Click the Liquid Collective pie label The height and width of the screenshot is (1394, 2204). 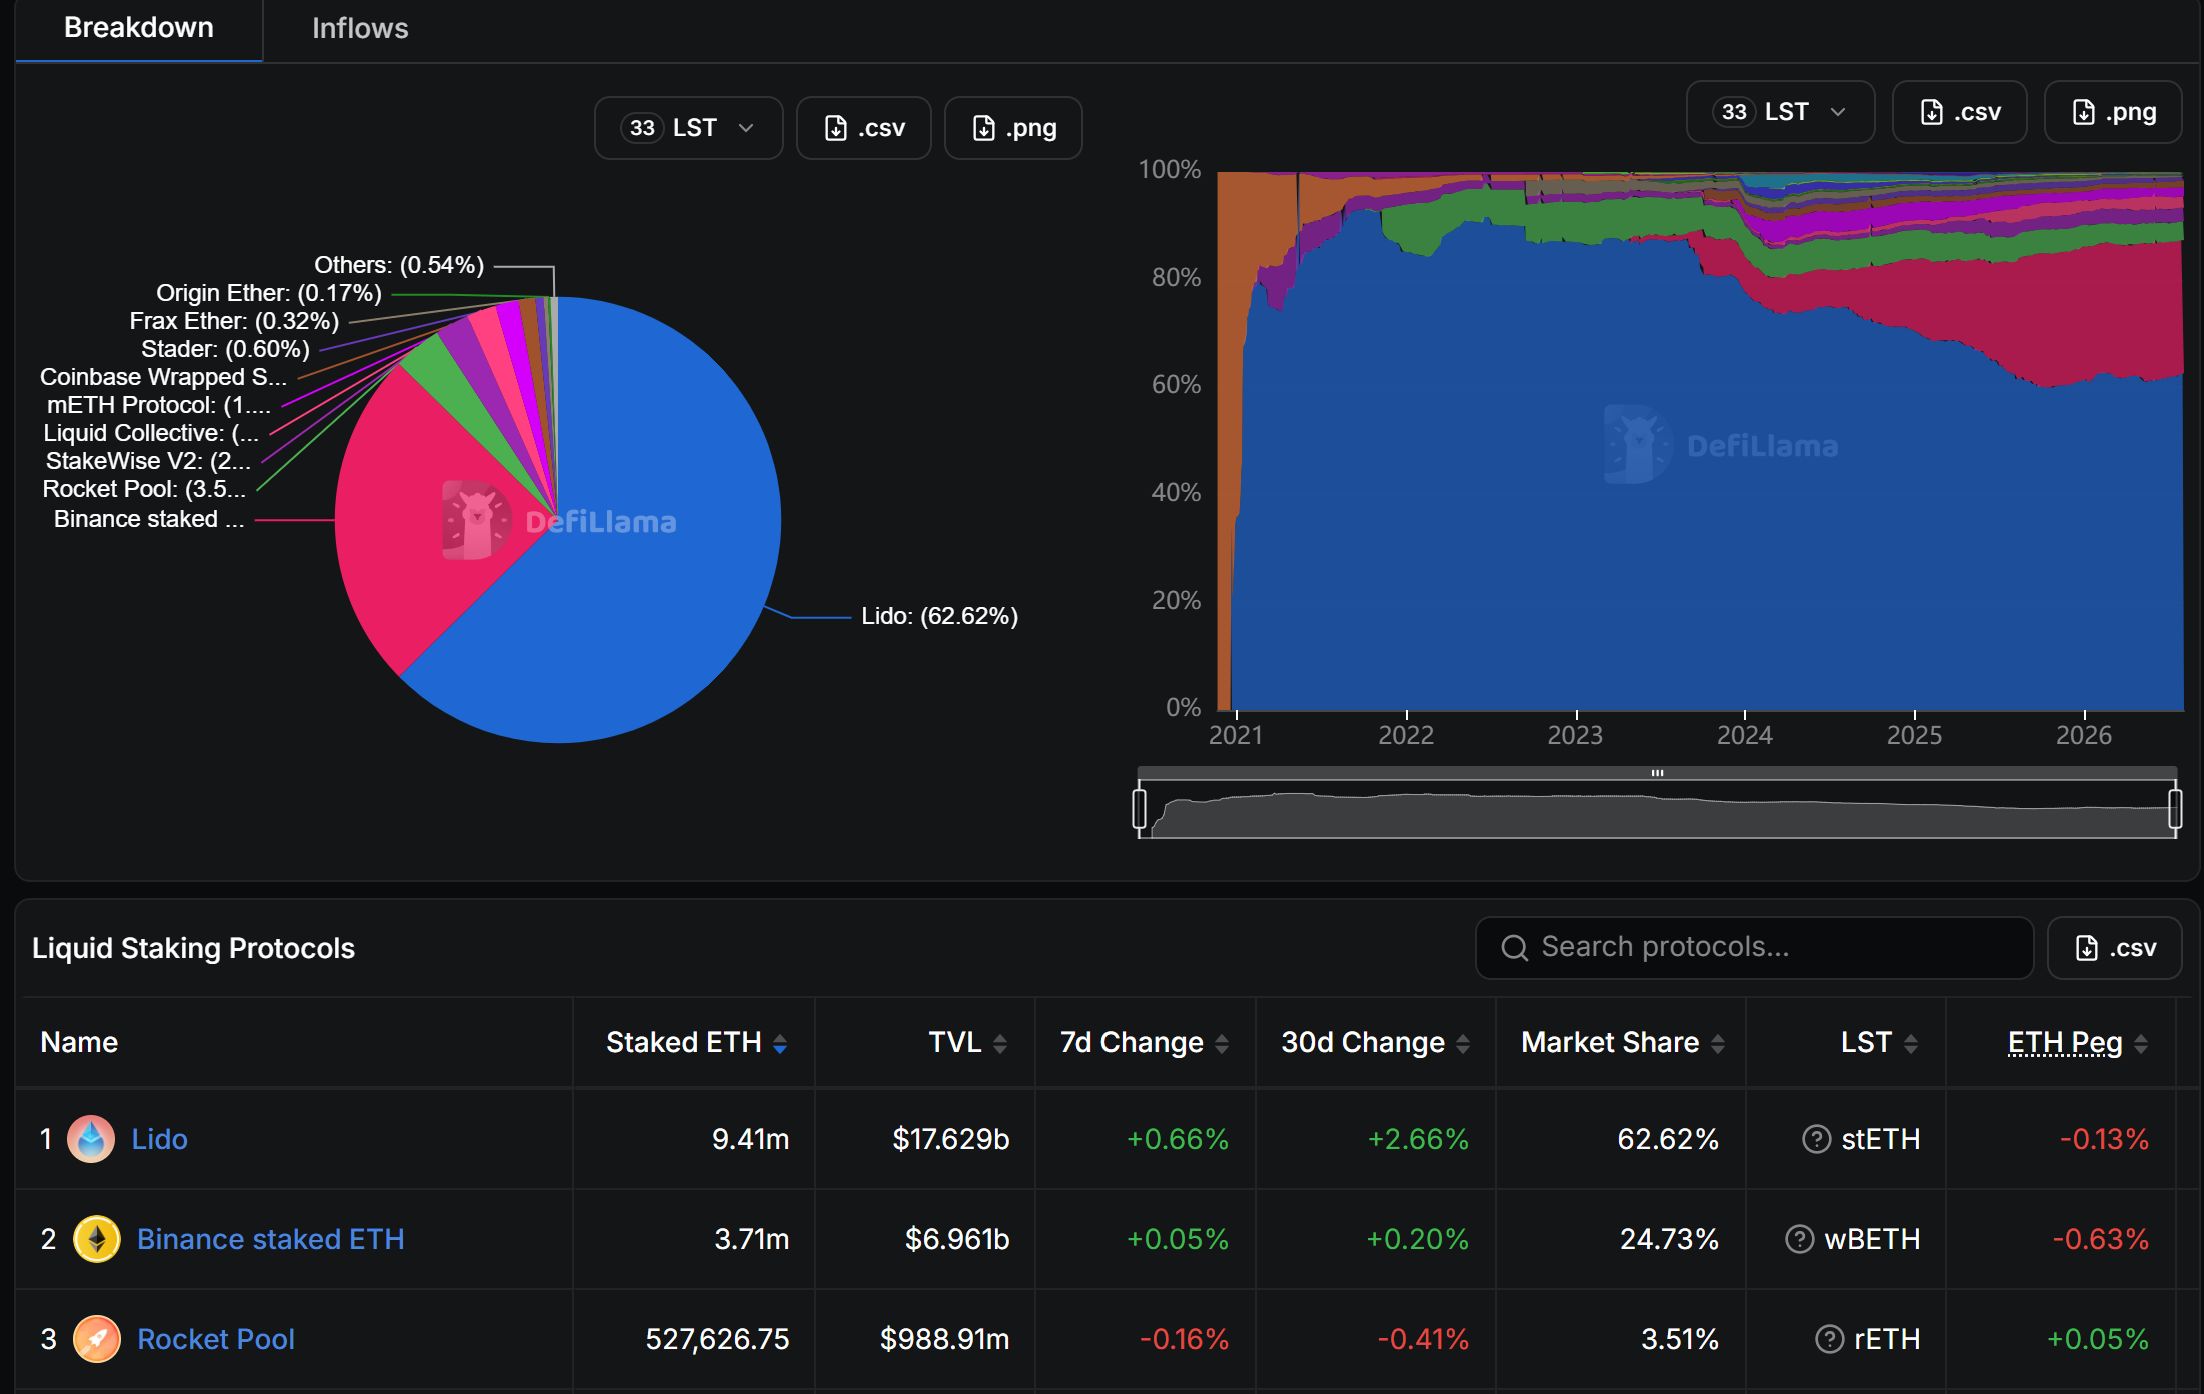pyautogui.click(x=151, y=433)
